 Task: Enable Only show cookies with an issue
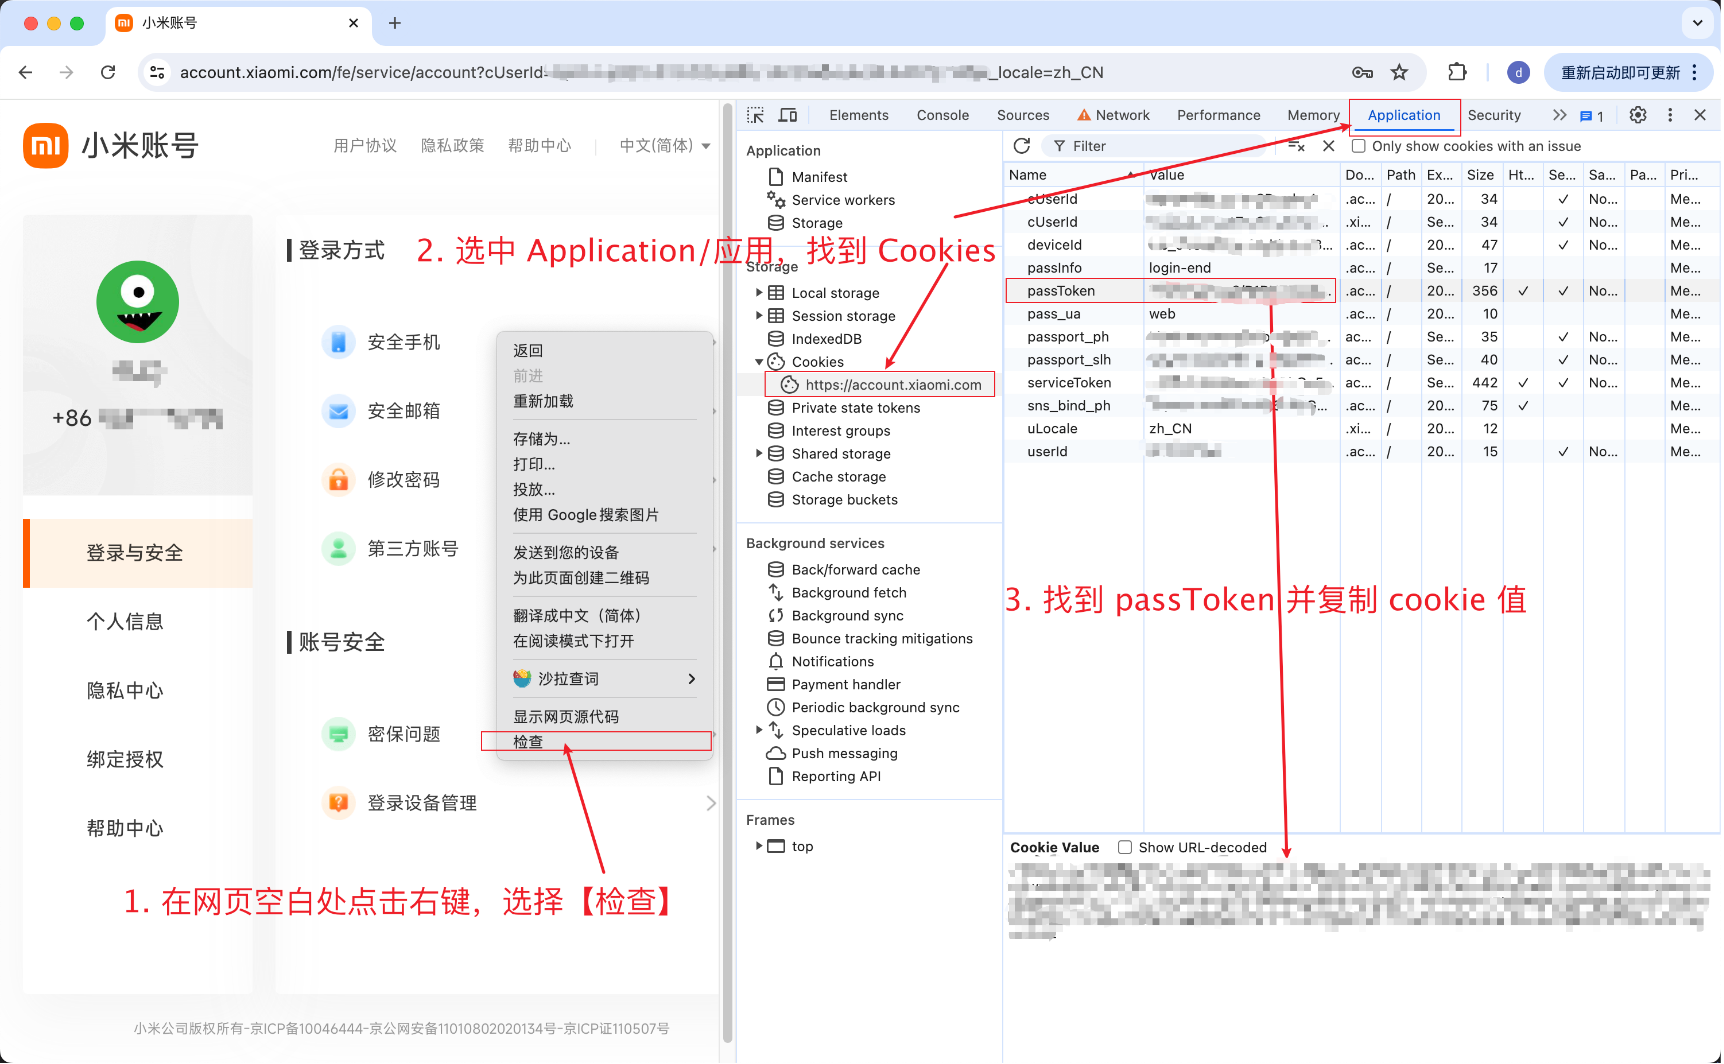pos(1359,146)
